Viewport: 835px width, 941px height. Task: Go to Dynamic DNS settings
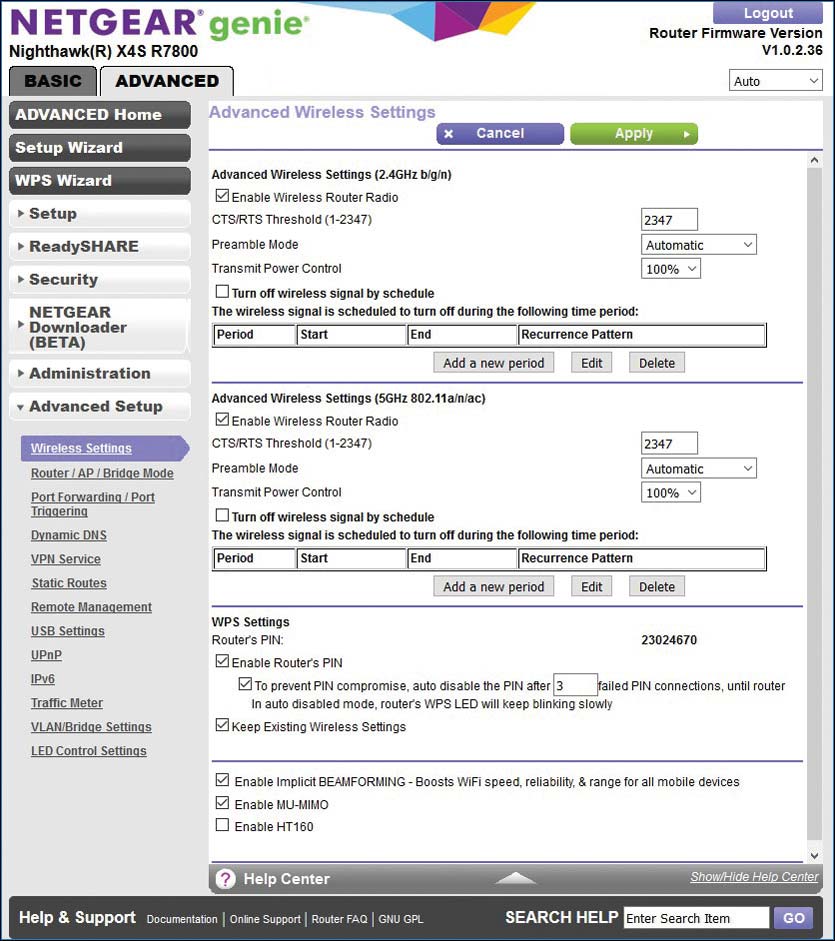(68, 535)
